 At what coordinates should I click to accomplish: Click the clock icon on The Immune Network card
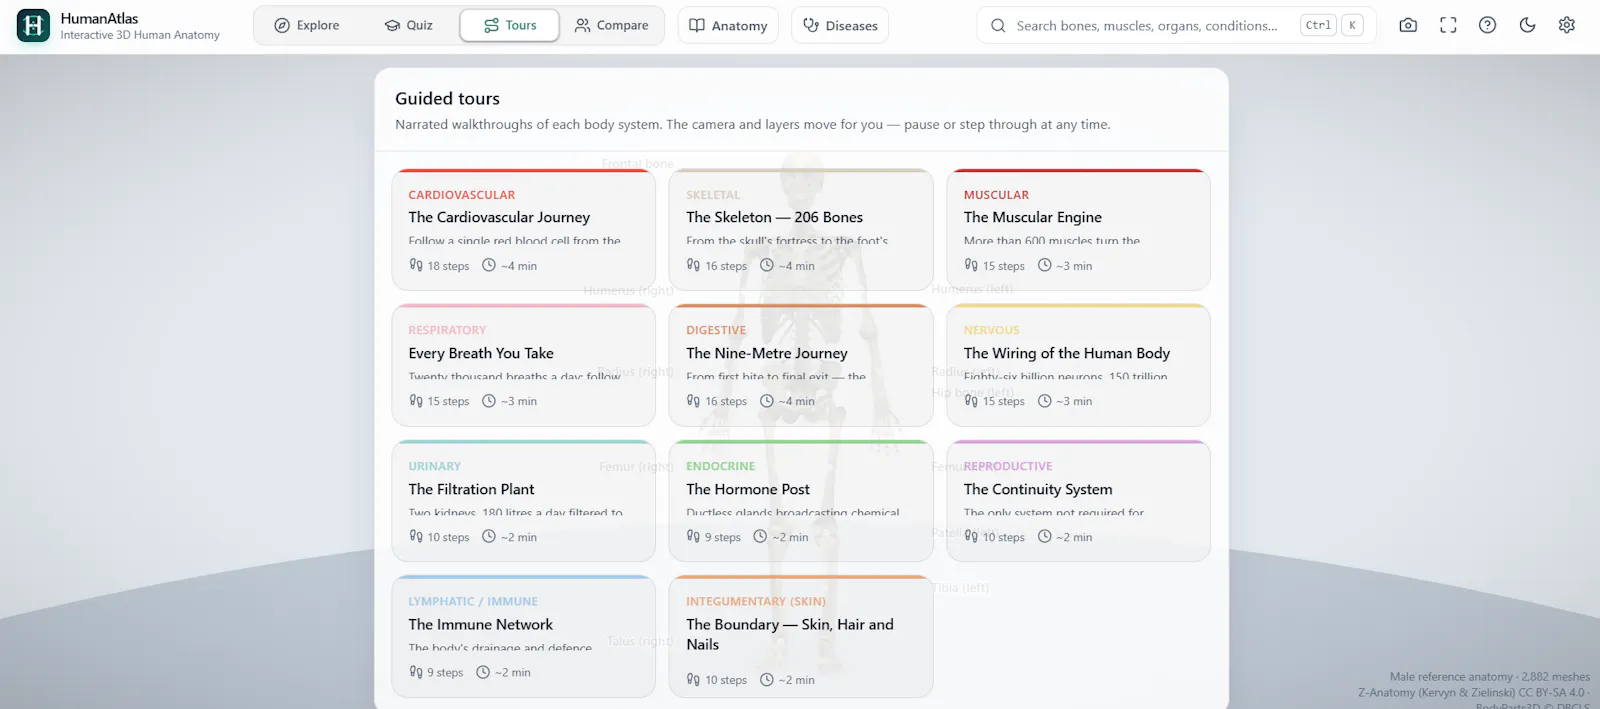coord(483,672)
